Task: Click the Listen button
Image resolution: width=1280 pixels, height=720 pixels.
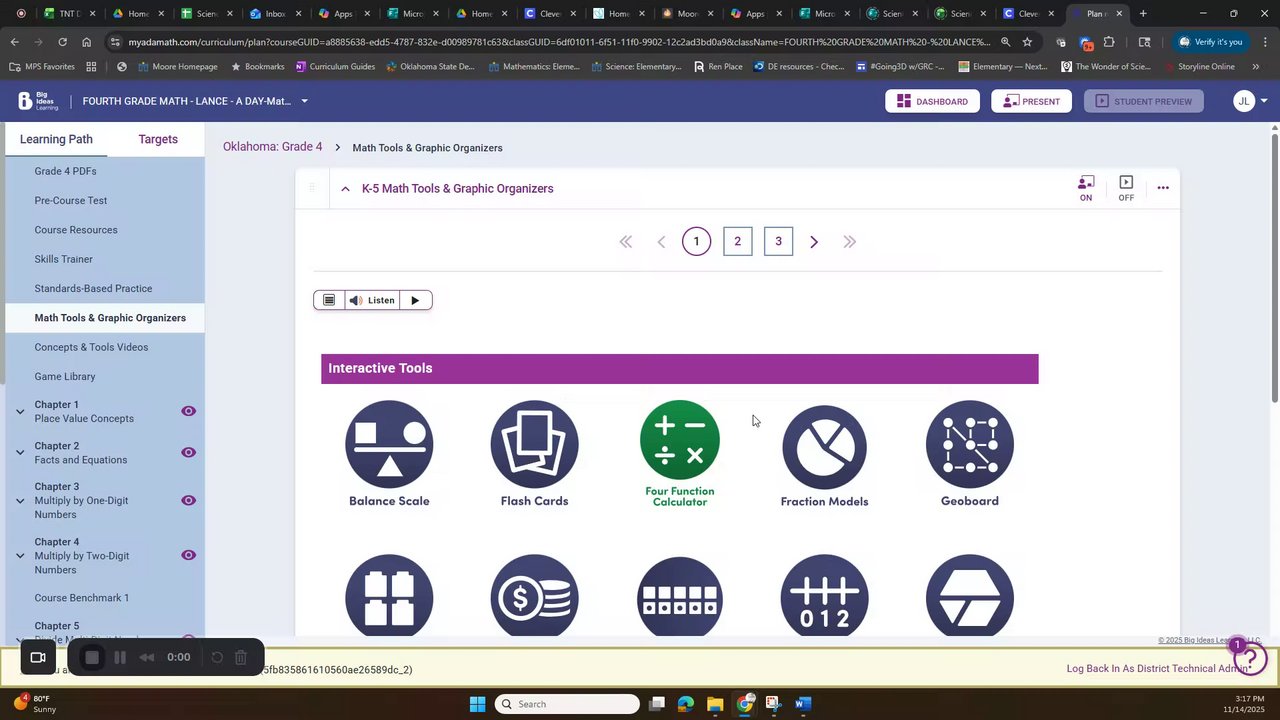Action: 372,300
